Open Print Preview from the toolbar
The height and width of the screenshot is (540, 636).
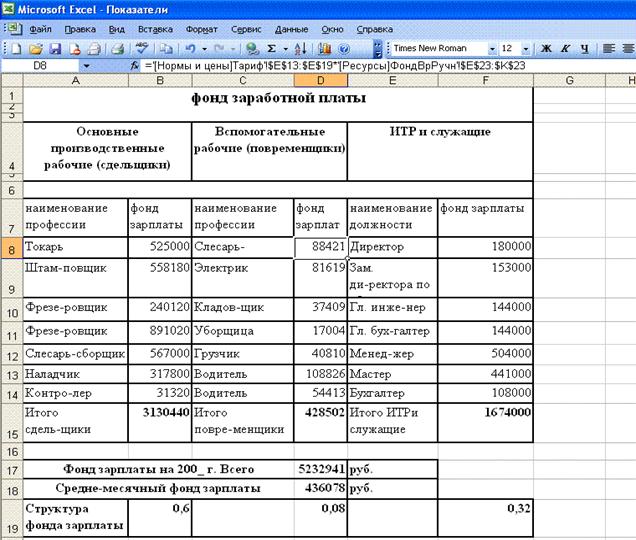point(118,49)
